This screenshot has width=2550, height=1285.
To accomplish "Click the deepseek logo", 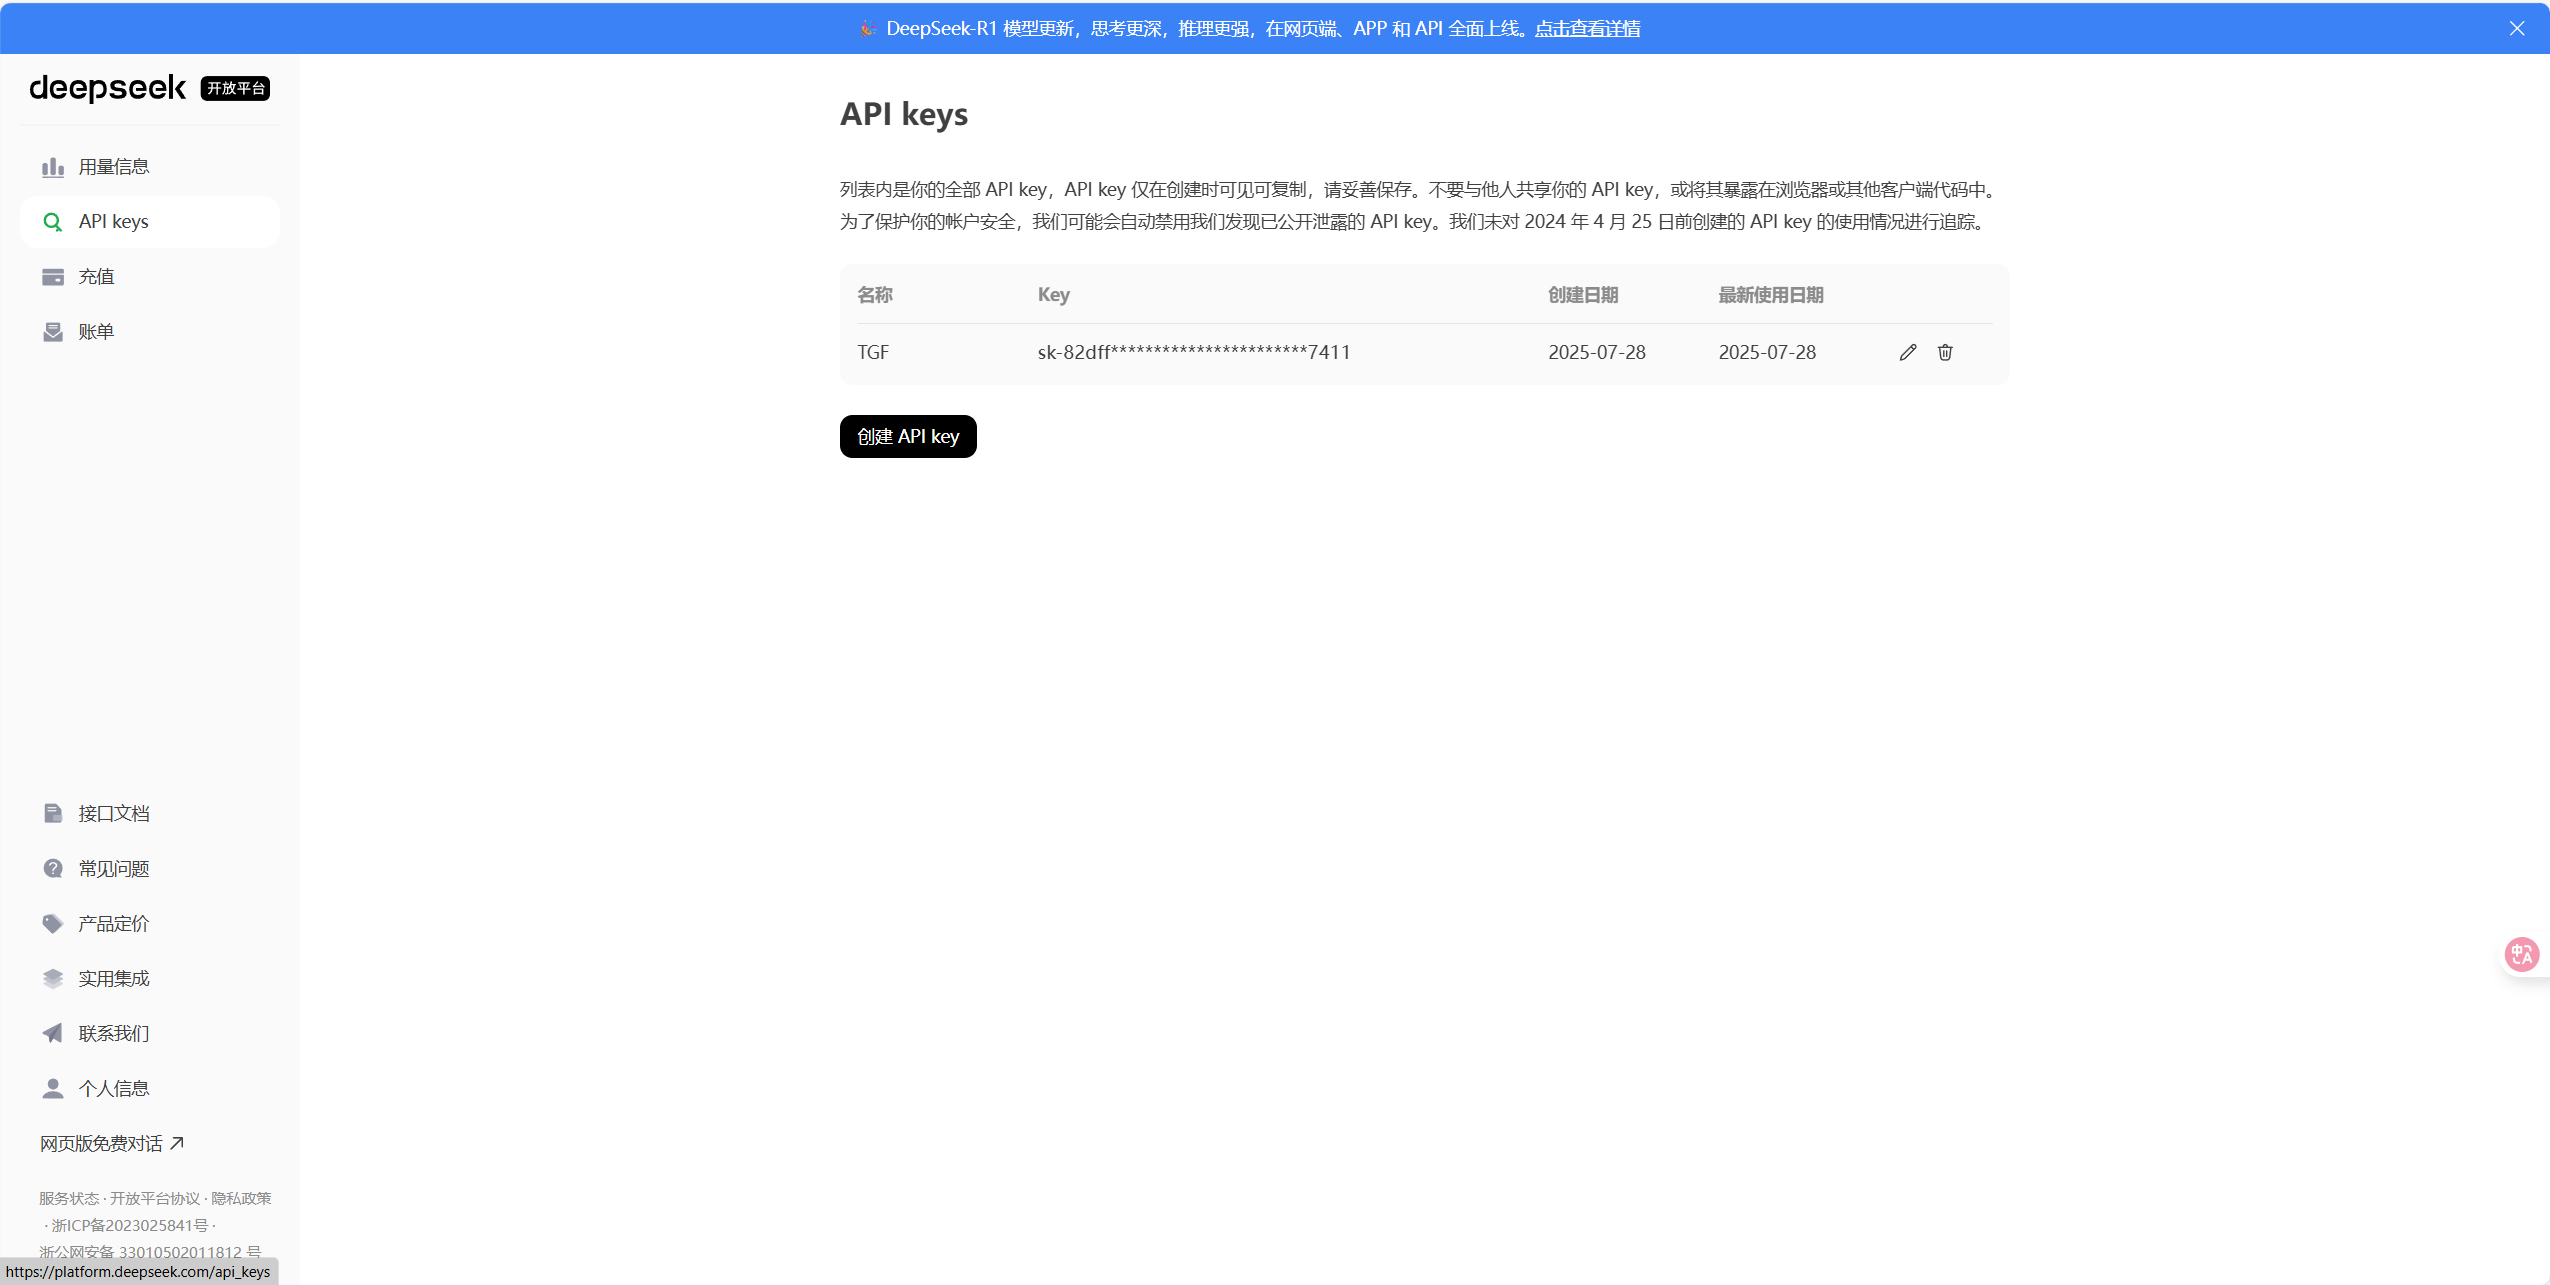I will [108, 89].
